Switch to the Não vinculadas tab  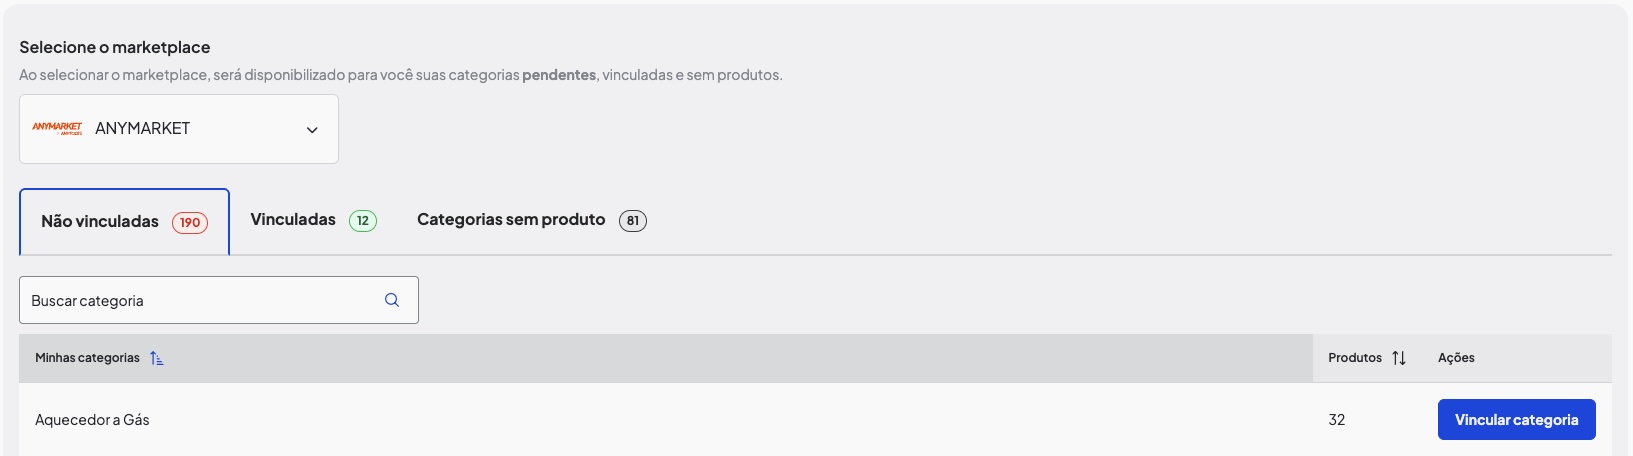[x=125, y=222]
